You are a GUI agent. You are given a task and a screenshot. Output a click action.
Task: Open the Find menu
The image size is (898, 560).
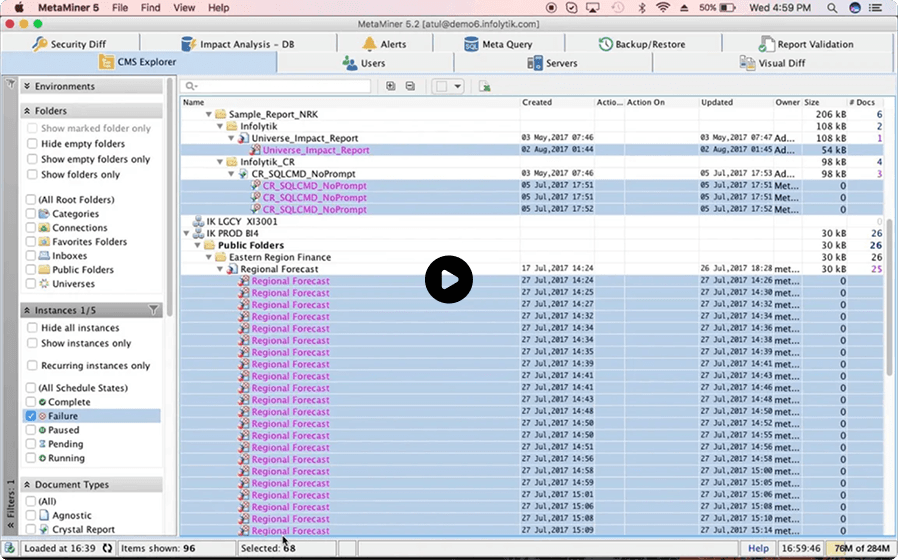click(x=151, y=7)
